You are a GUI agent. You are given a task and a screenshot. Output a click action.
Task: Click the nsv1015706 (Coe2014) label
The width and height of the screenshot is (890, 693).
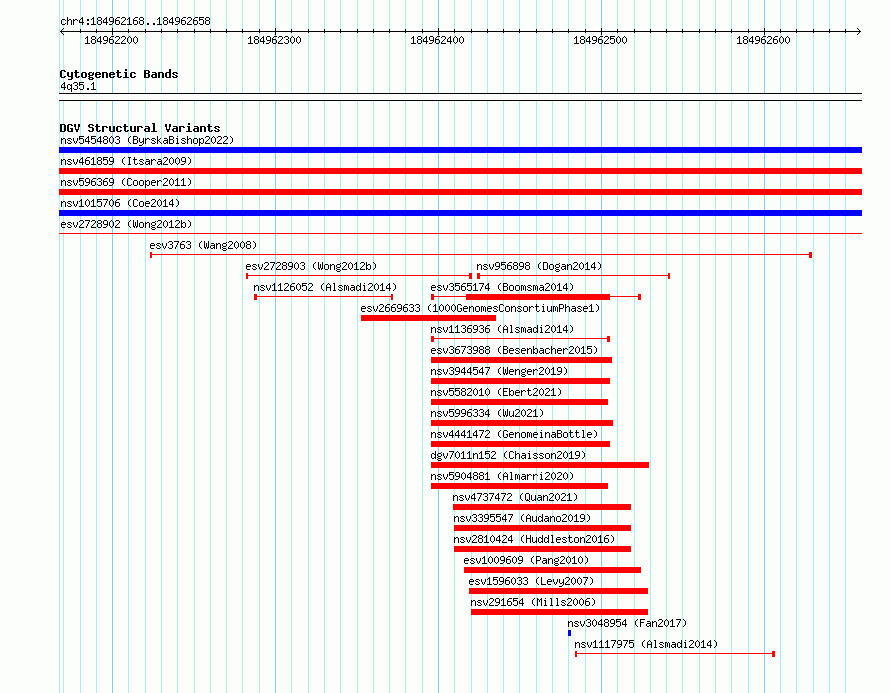click(120, 203)
